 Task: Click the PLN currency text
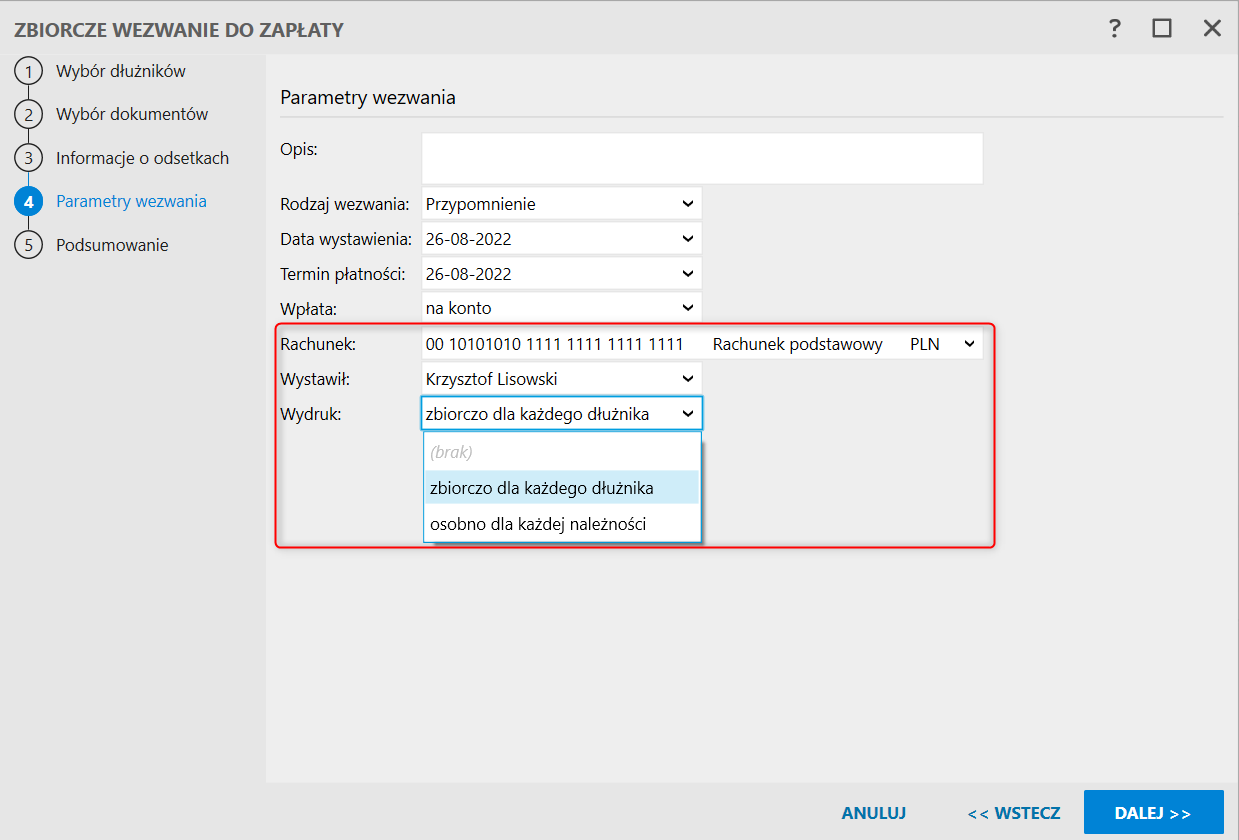tap(925, 344)
